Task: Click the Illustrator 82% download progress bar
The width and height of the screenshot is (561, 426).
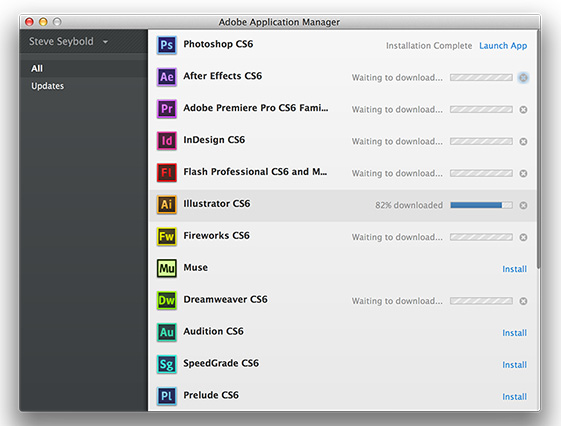Action: (x=481, y=205)
